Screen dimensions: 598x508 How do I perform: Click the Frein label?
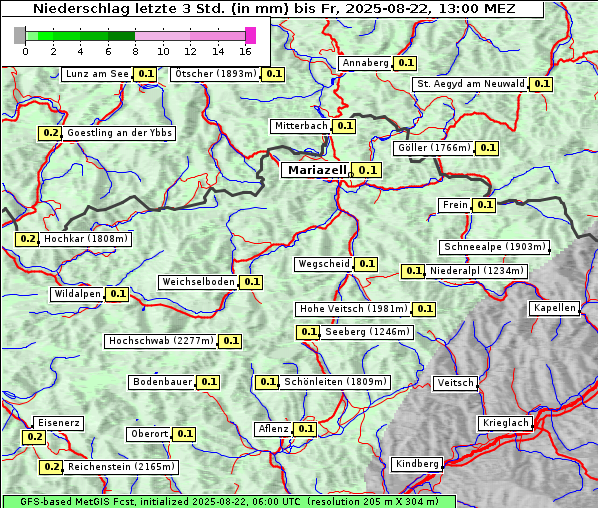(x=455, y=205)
